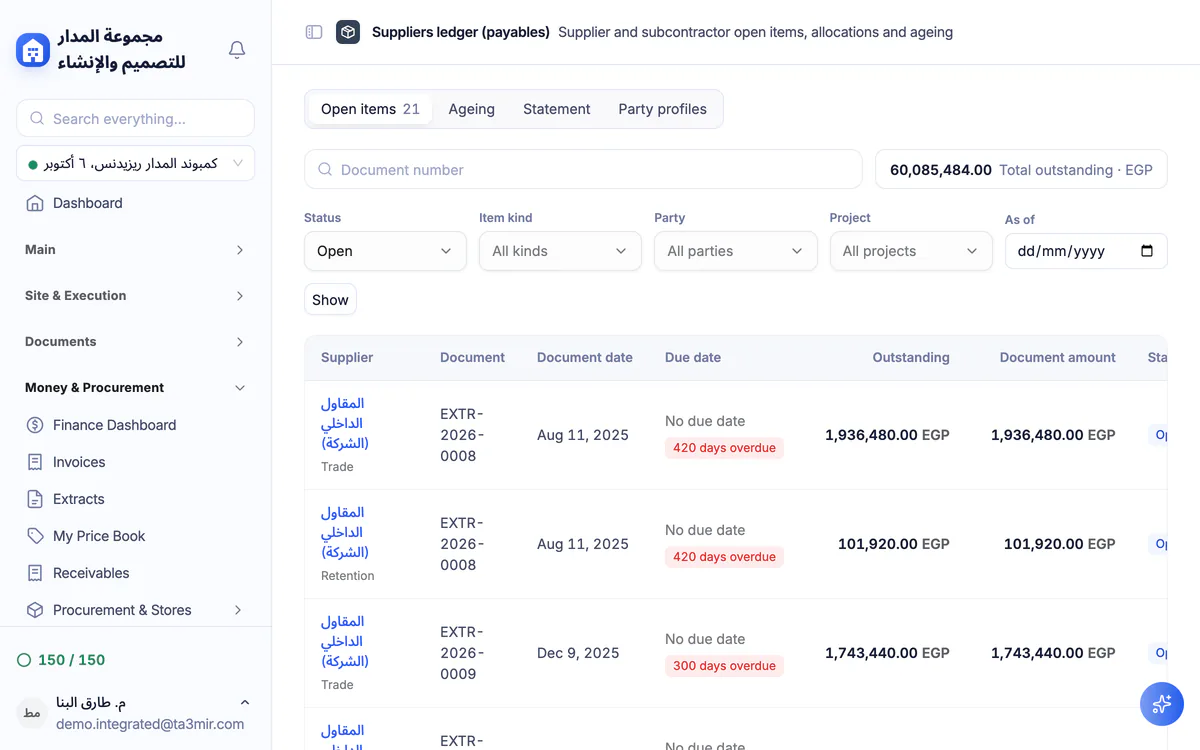1200x750 pixels.
Task: Open supplier link in 101,920.00 EGP row
Action: 344,532
